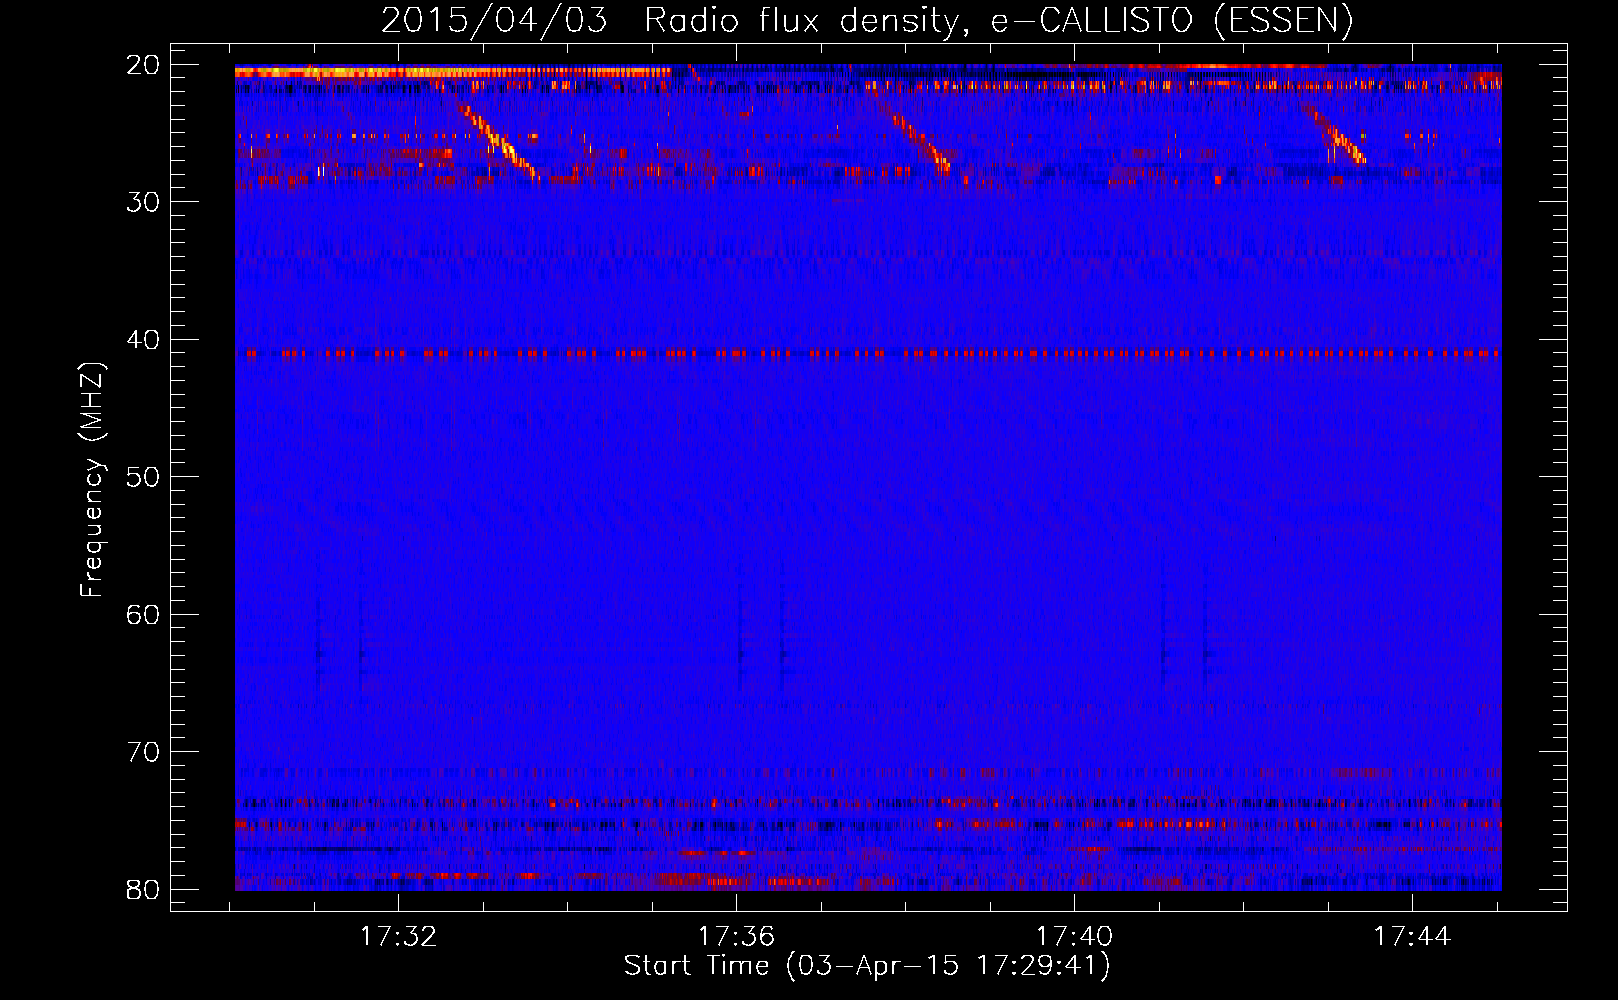This screenshot has width=1618, height=1000.
Task: Click the 30 frequency tick label
Action: coord(143,202)
